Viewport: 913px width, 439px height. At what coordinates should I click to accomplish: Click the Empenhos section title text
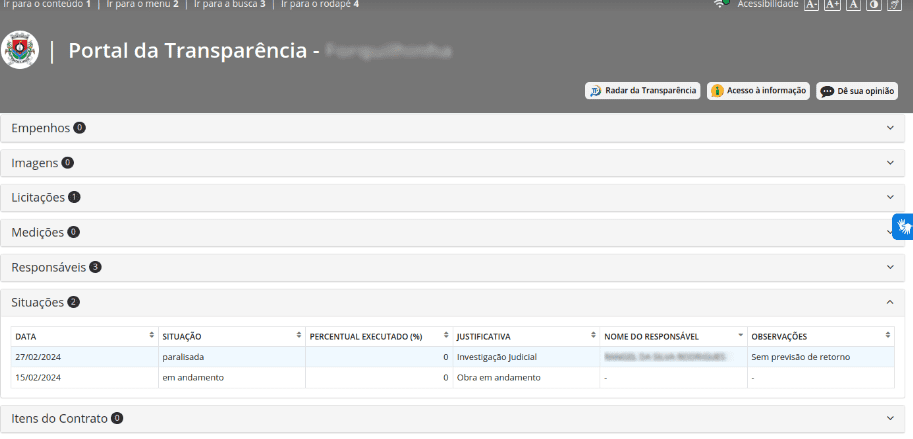[41, 128]
